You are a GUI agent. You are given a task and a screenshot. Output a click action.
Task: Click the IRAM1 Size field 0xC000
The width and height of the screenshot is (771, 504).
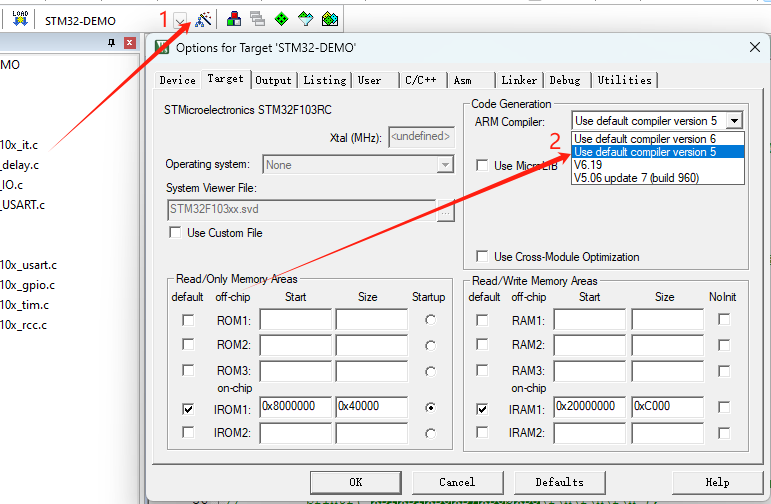pyautogui.click(x=667, y=407)
